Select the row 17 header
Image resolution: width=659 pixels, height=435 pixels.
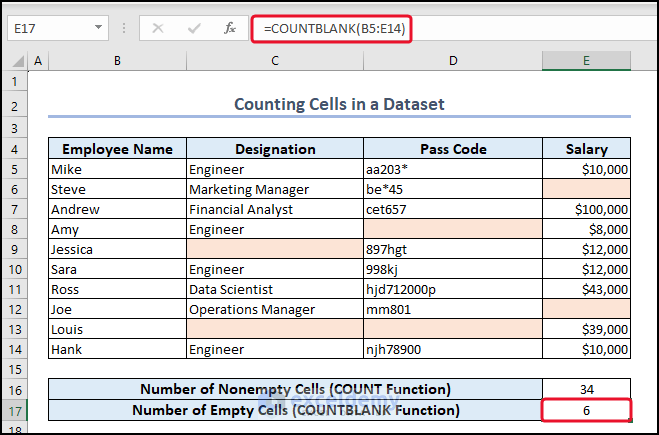pyautogui.click(x=14, y=410)
